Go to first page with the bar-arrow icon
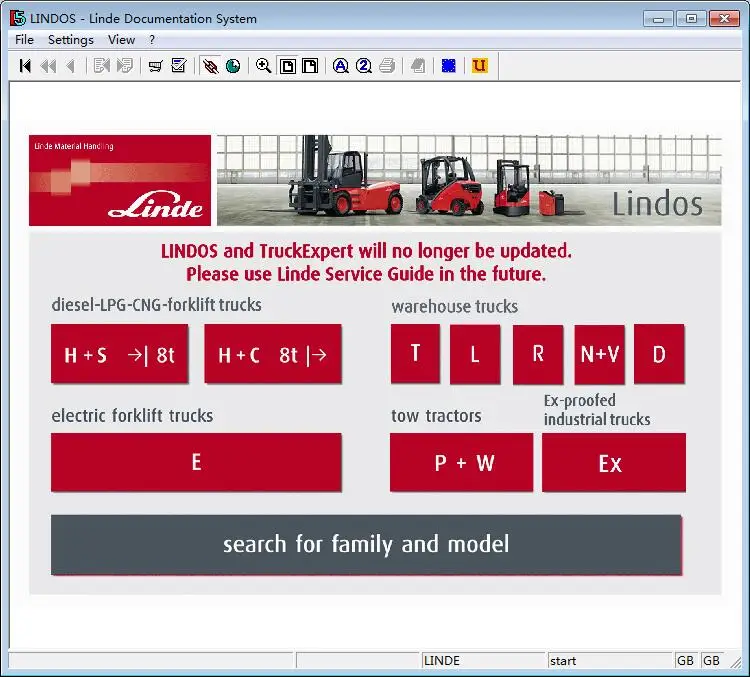Image resolution: width=750 pixels, height=677 pixels. (25, 66)
